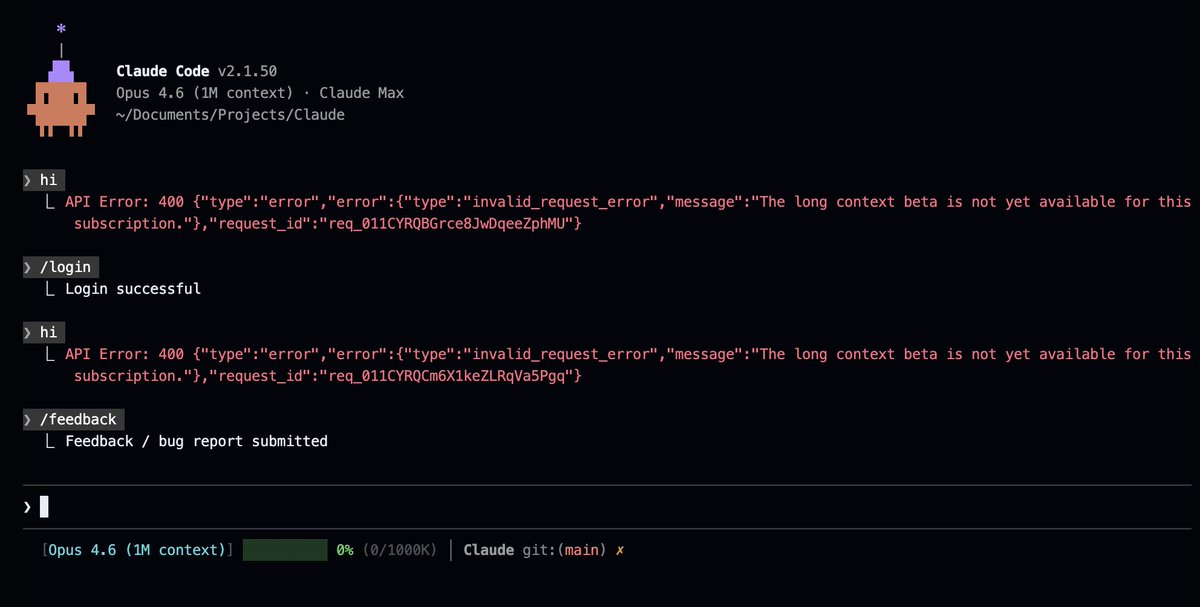The image size is (1200, 607).
Task: Click the git:(main) branch indicator
Action: point(564,550)
